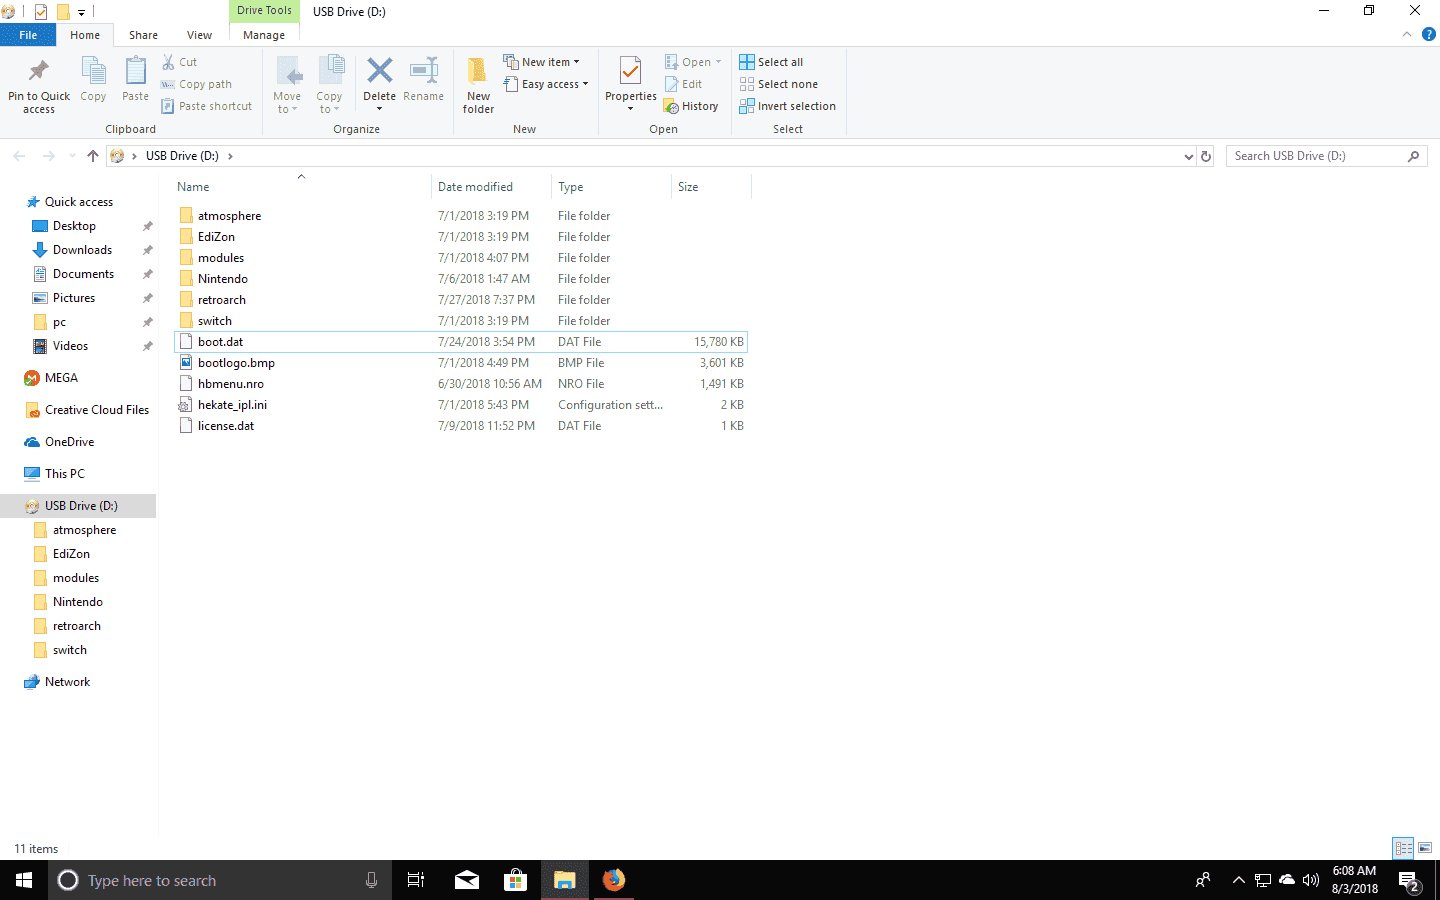Go up one folder level
Image resolution: width=1440 pixels, height=900 pixels.
pos(93,156)
